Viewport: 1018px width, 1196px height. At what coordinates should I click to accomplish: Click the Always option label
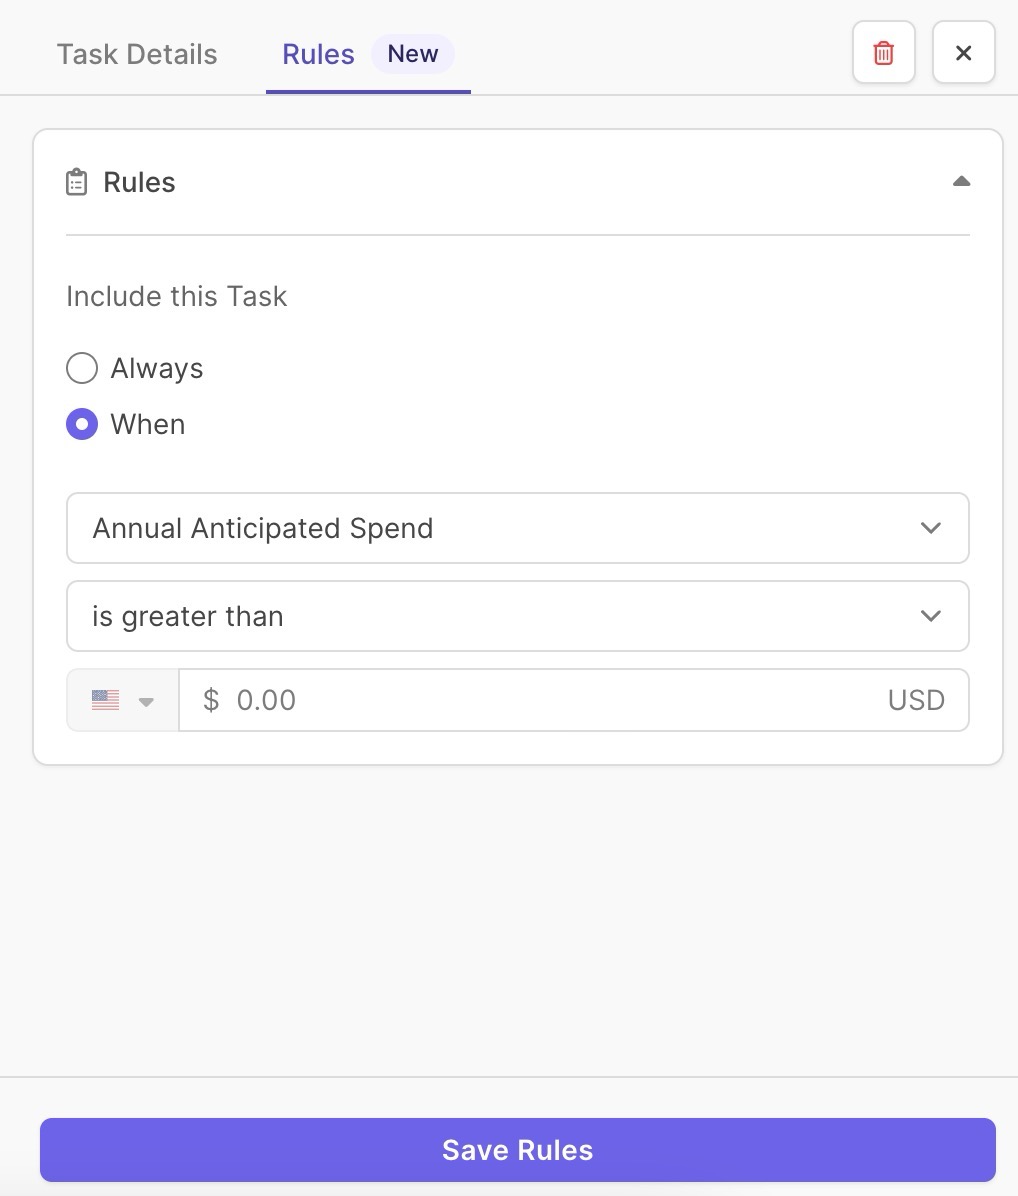tap(157, 368)
